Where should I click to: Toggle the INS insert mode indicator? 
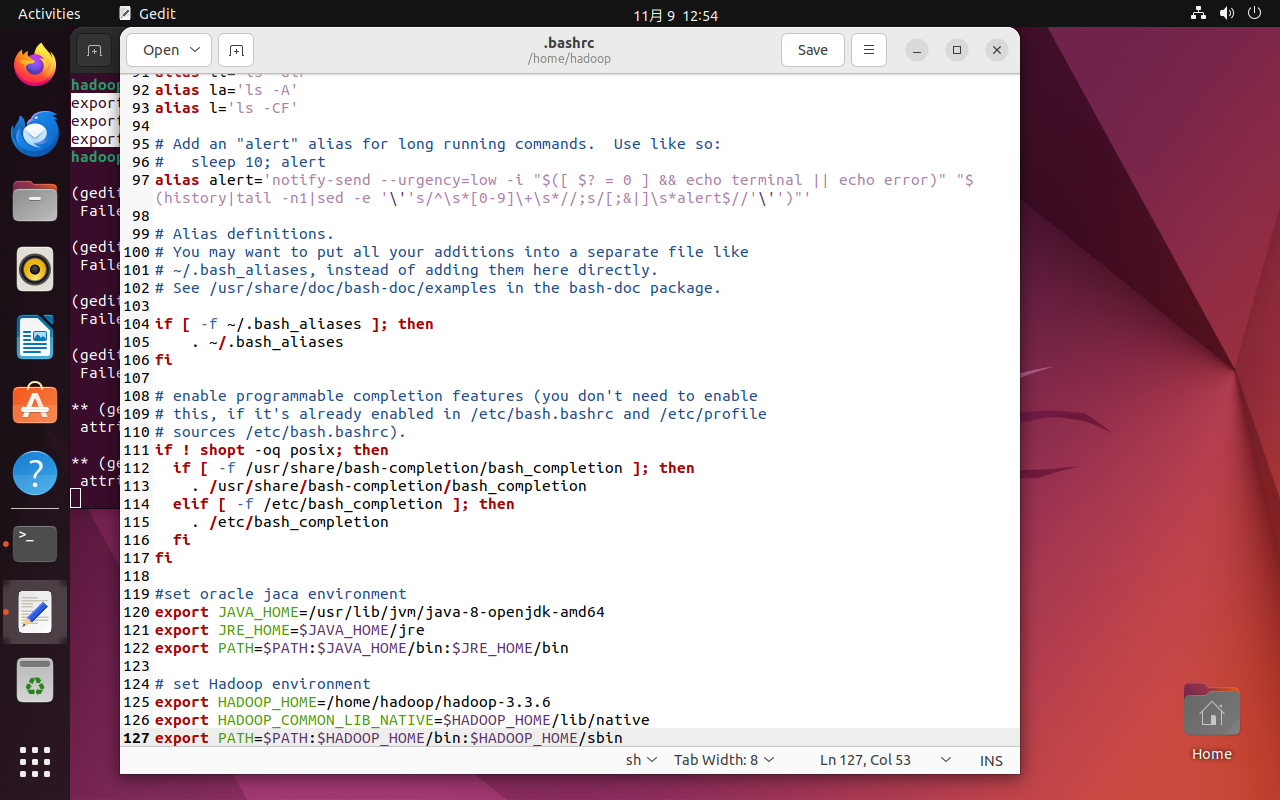[991, 760]
